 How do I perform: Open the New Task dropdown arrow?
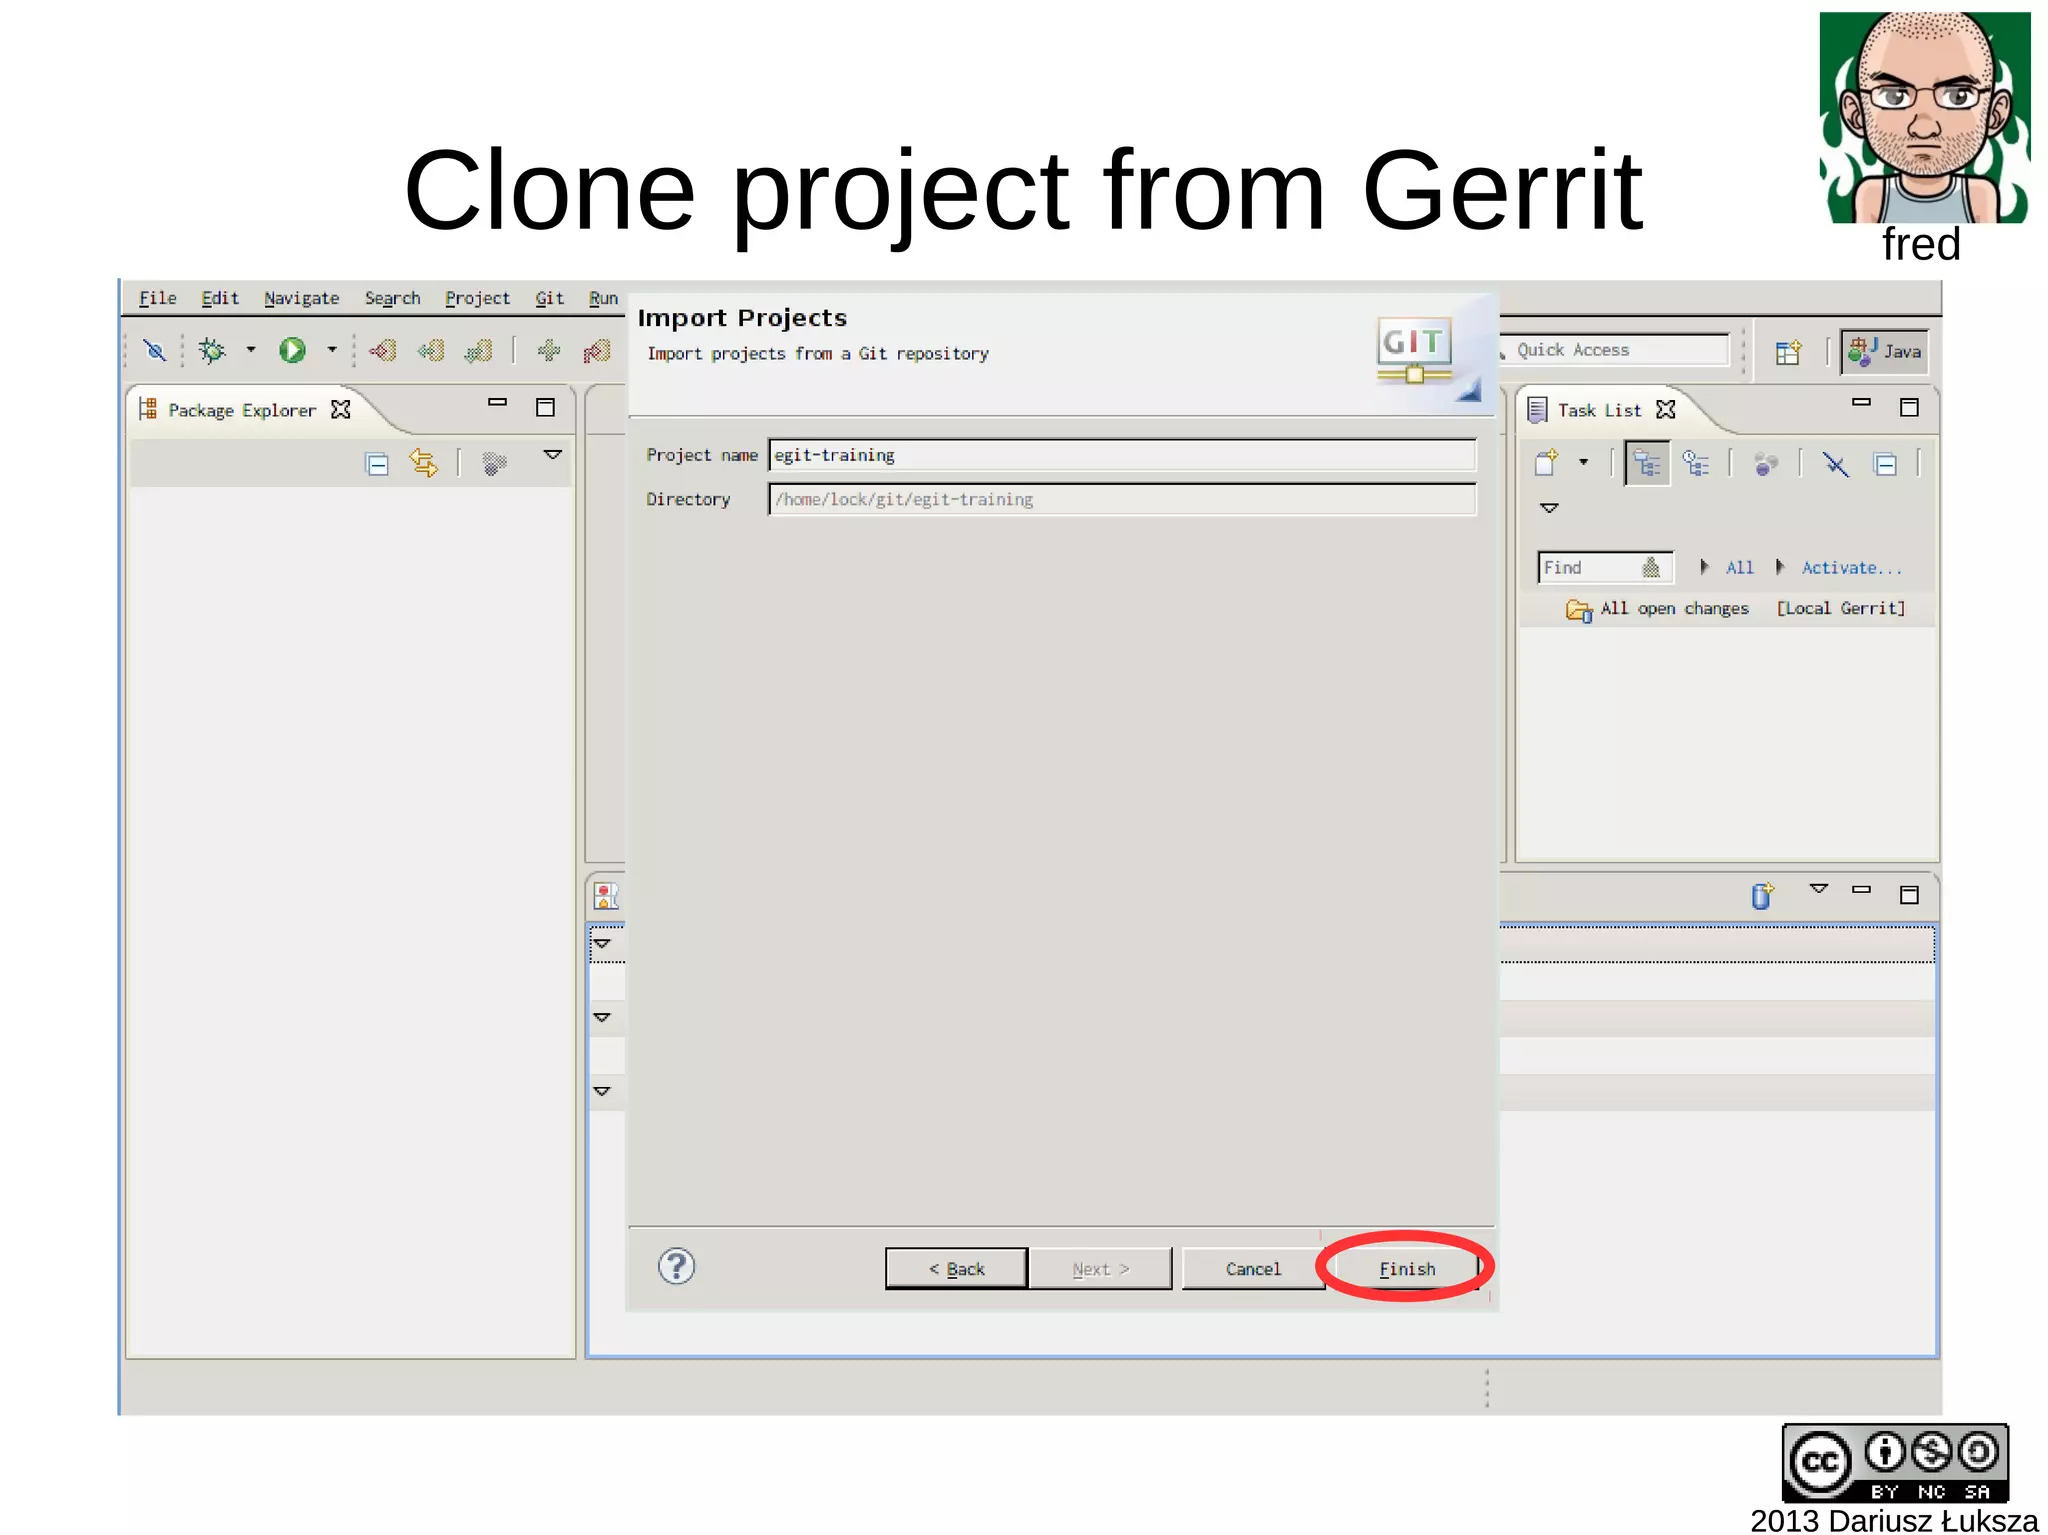tap(1583, 462)
